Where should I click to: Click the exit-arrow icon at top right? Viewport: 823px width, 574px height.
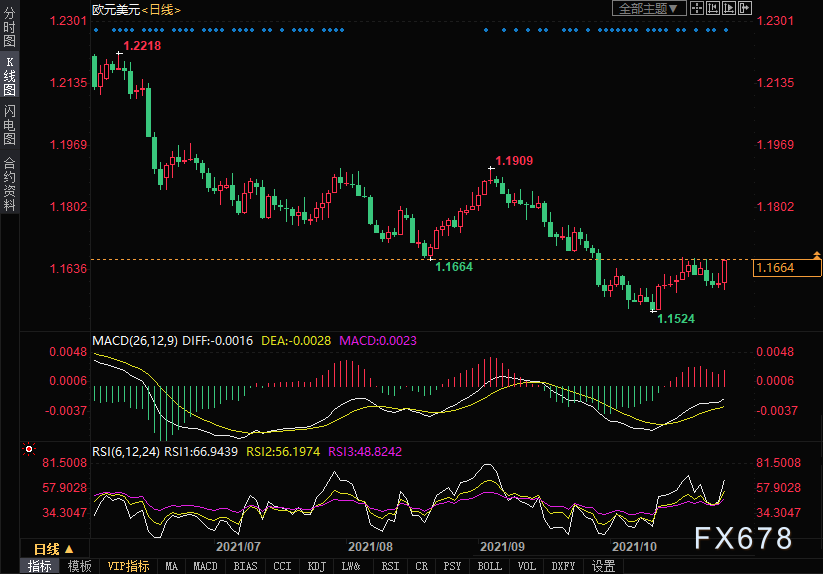[x=745, y=9]
